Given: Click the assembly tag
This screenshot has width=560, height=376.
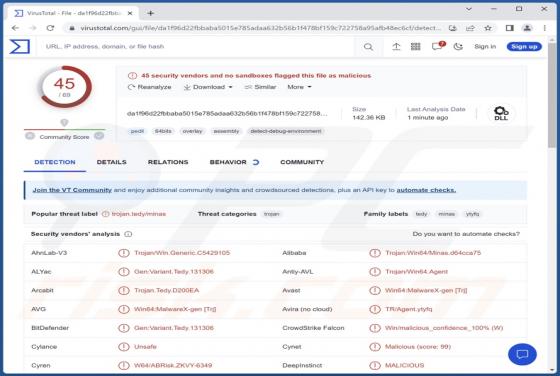Looking at the screenshot, I should coord(226,131).
